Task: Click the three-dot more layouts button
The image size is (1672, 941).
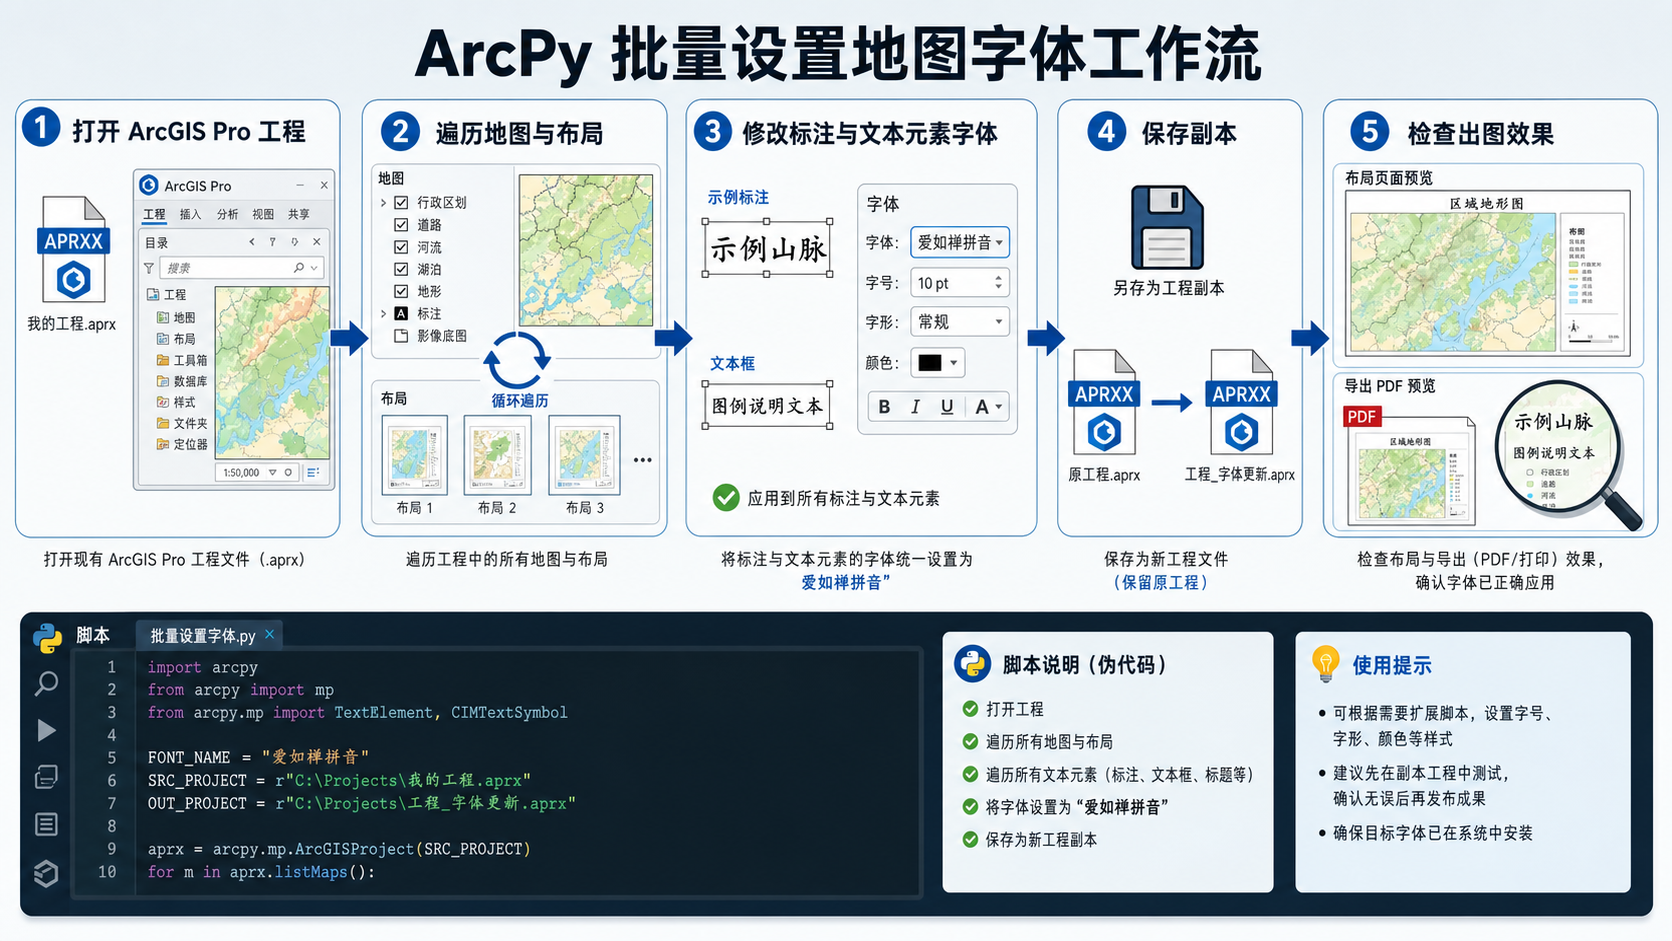Action: 643,460
